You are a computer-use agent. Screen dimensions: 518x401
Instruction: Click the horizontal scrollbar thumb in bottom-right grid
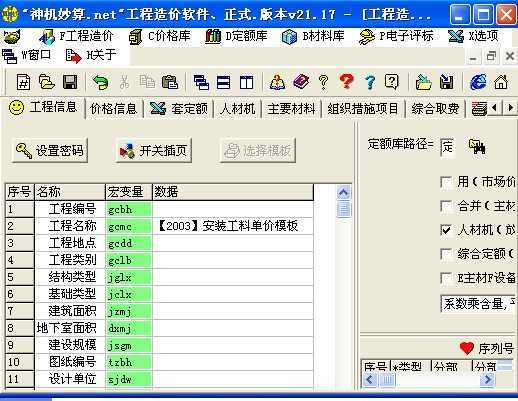click(x=388, y=379)
